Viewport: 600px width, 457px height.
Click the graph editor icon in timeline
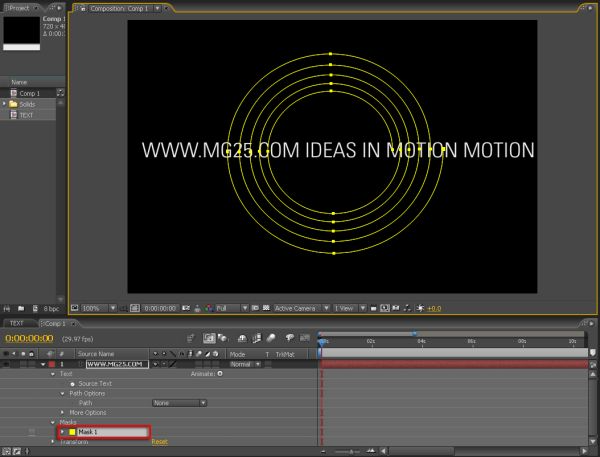click(305, 338)
